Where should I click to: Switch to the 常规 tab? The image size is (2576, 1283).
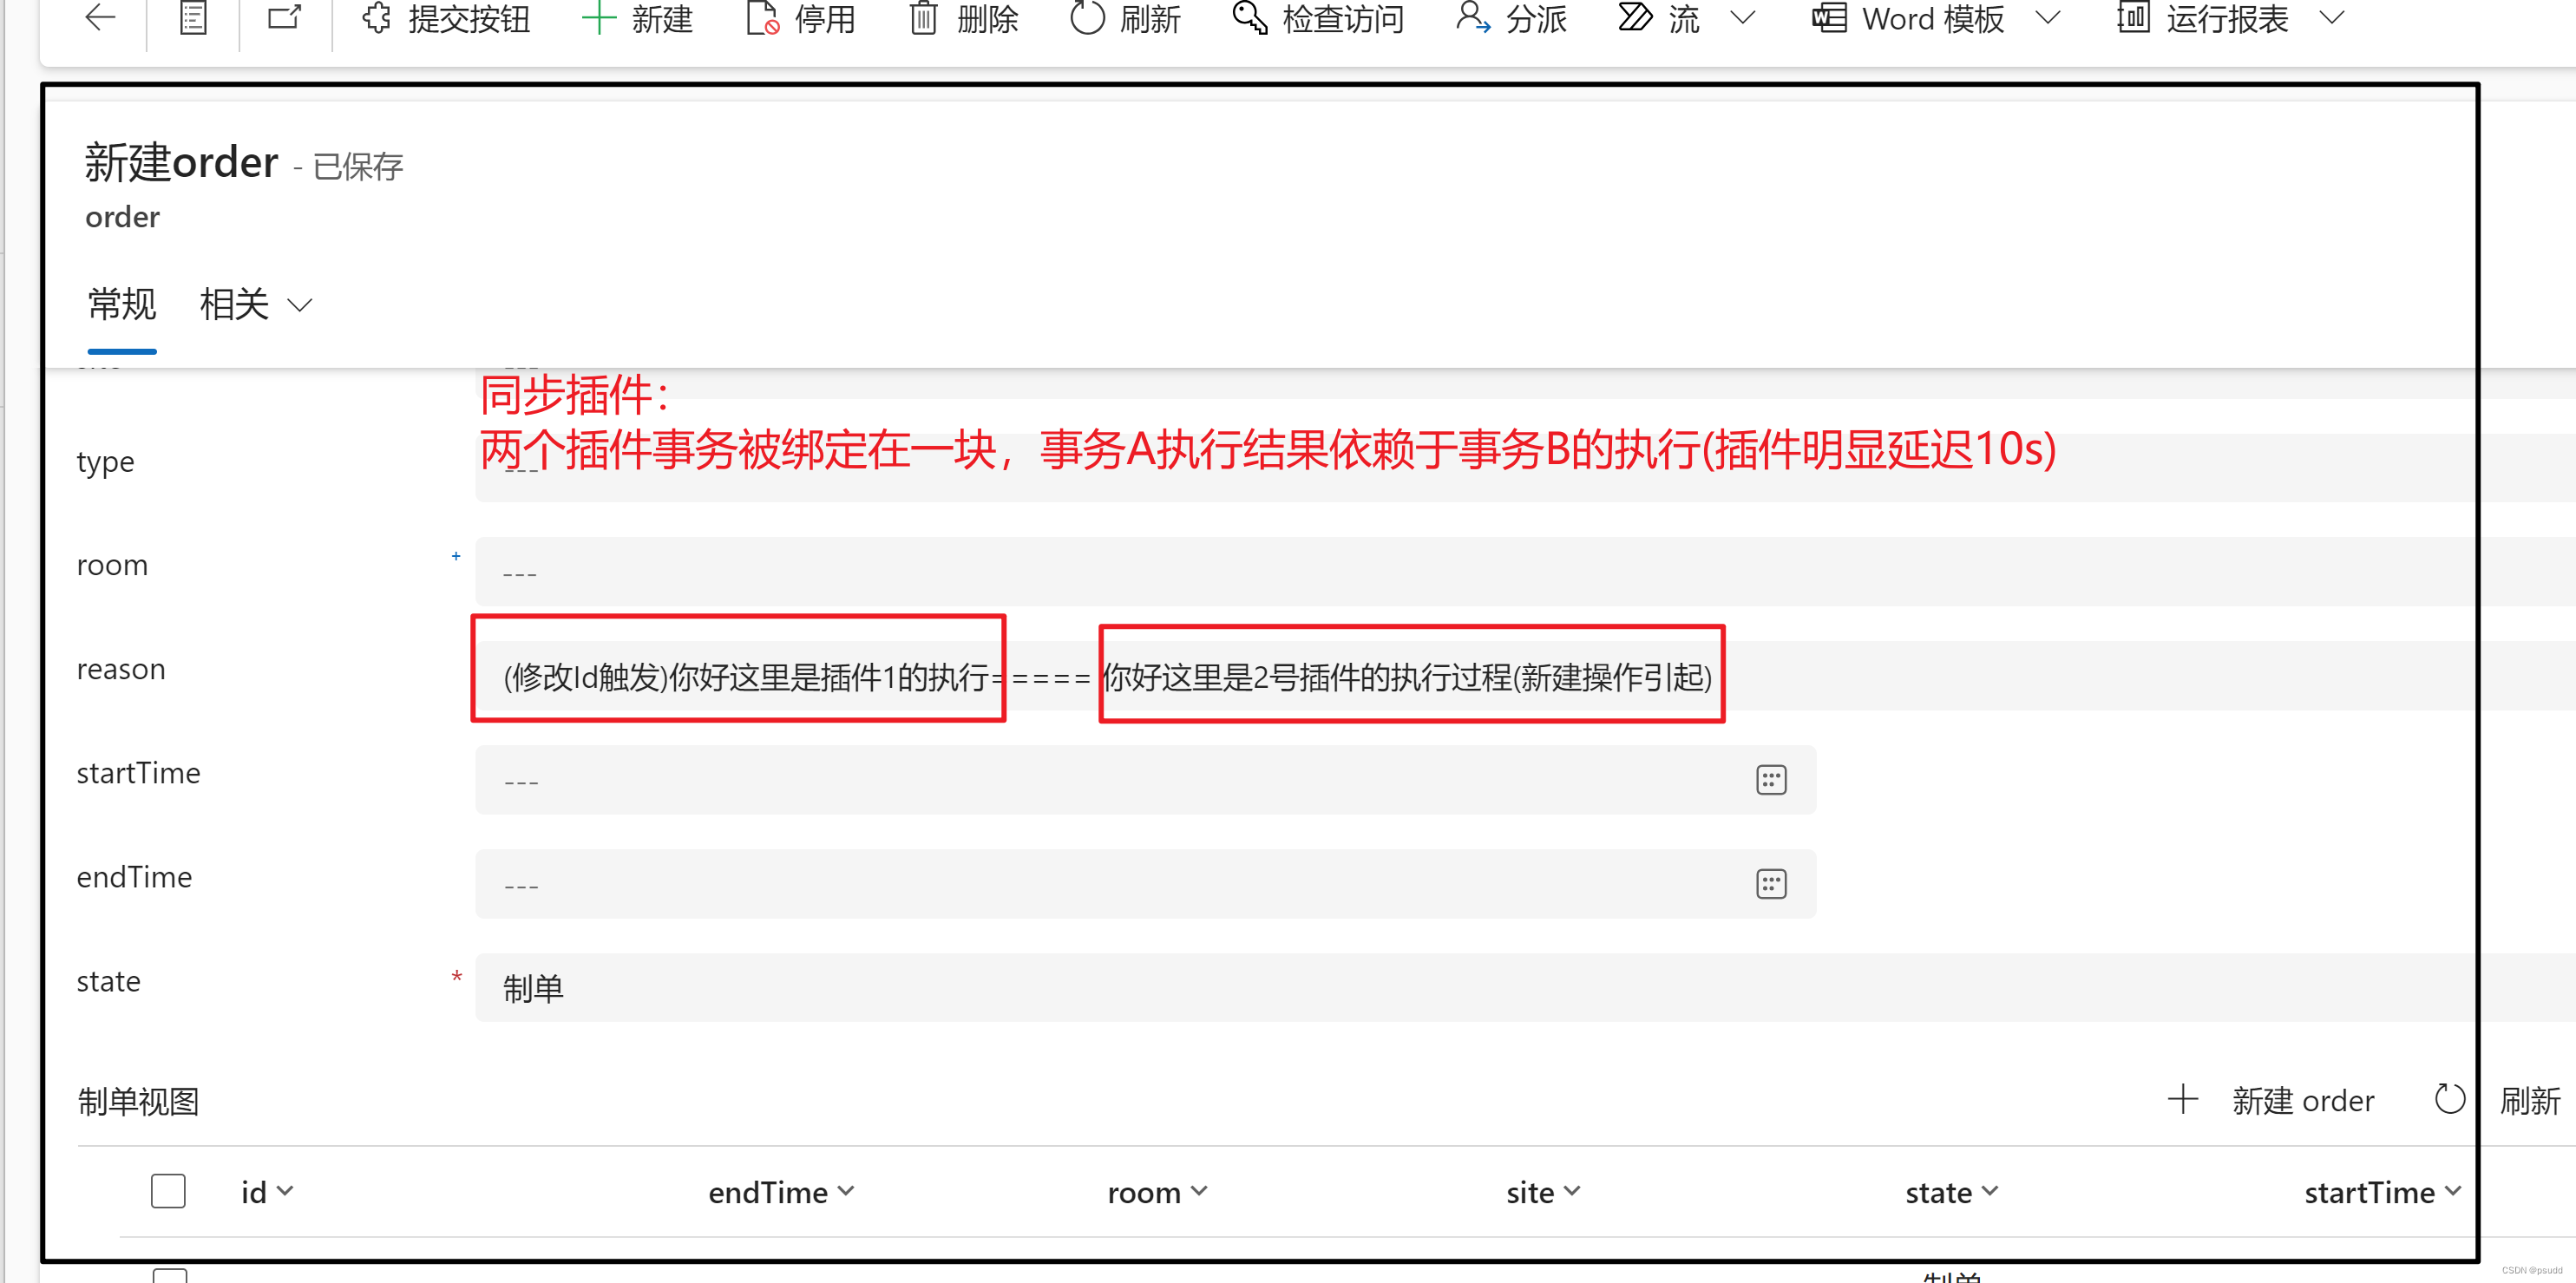coord(122,304)
